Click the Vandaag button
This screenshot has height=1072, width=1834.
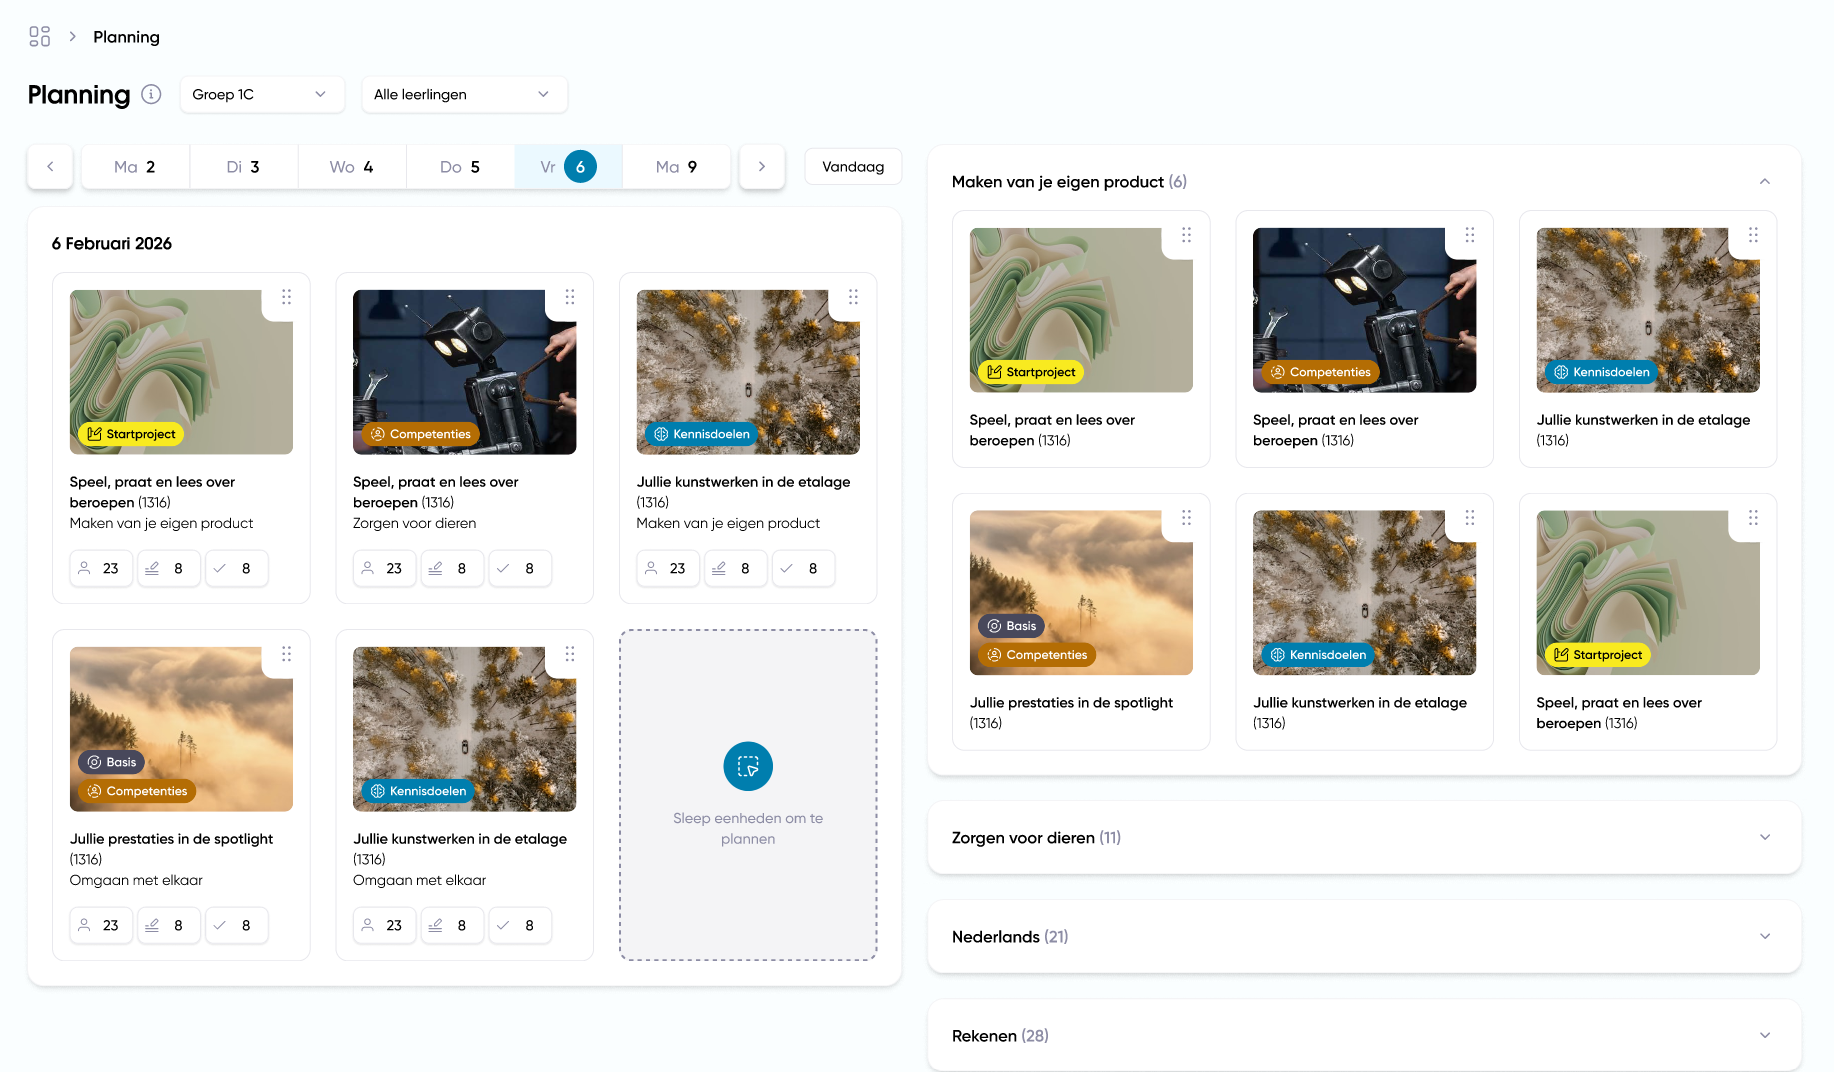[x=853, y=167]
